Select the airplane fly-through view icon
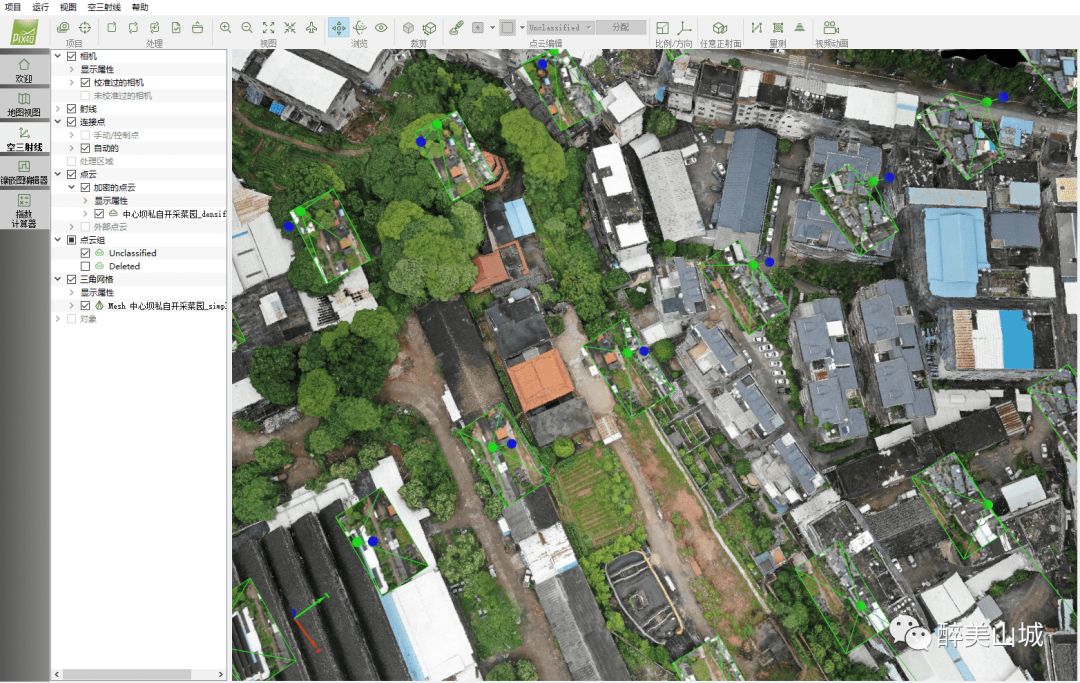Screen dimensions: 1080x683 pyautogui.click(x=311, y=28)
